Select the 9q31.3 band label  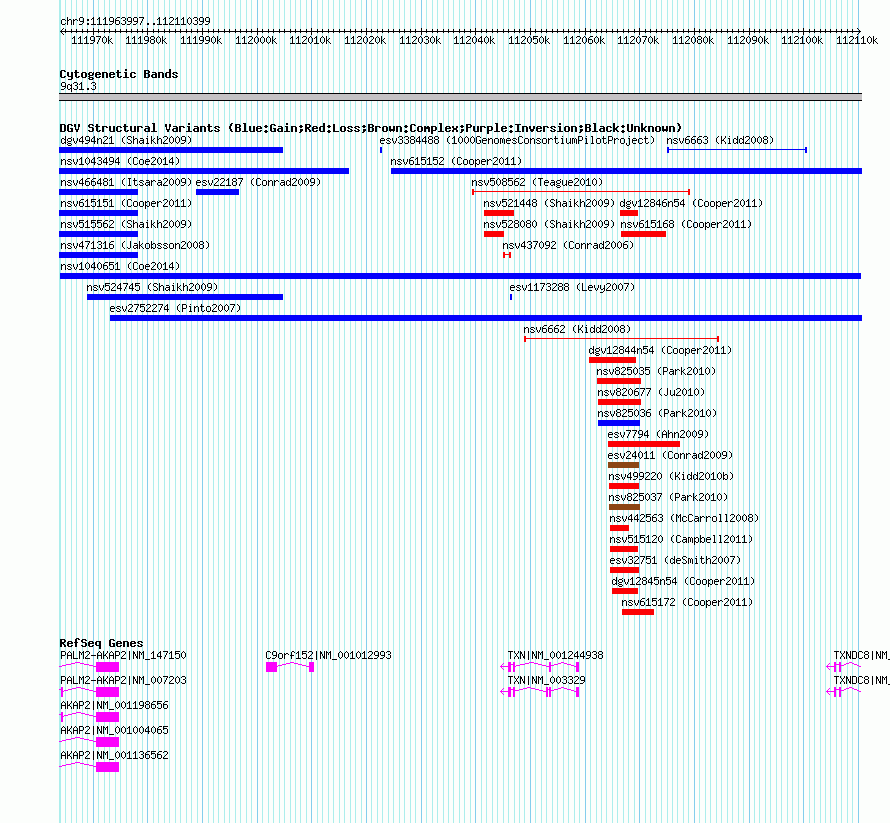point(78,86)
